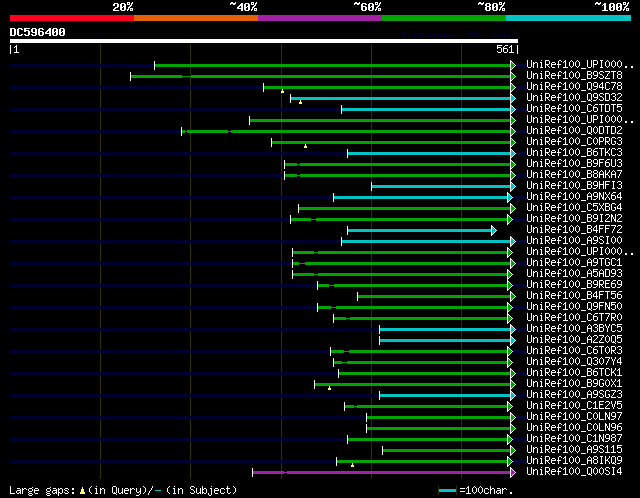Open the UniRef100_Q9FN50 hit label
The width and height of the screenshot is (640, 498).
[574, 307]
